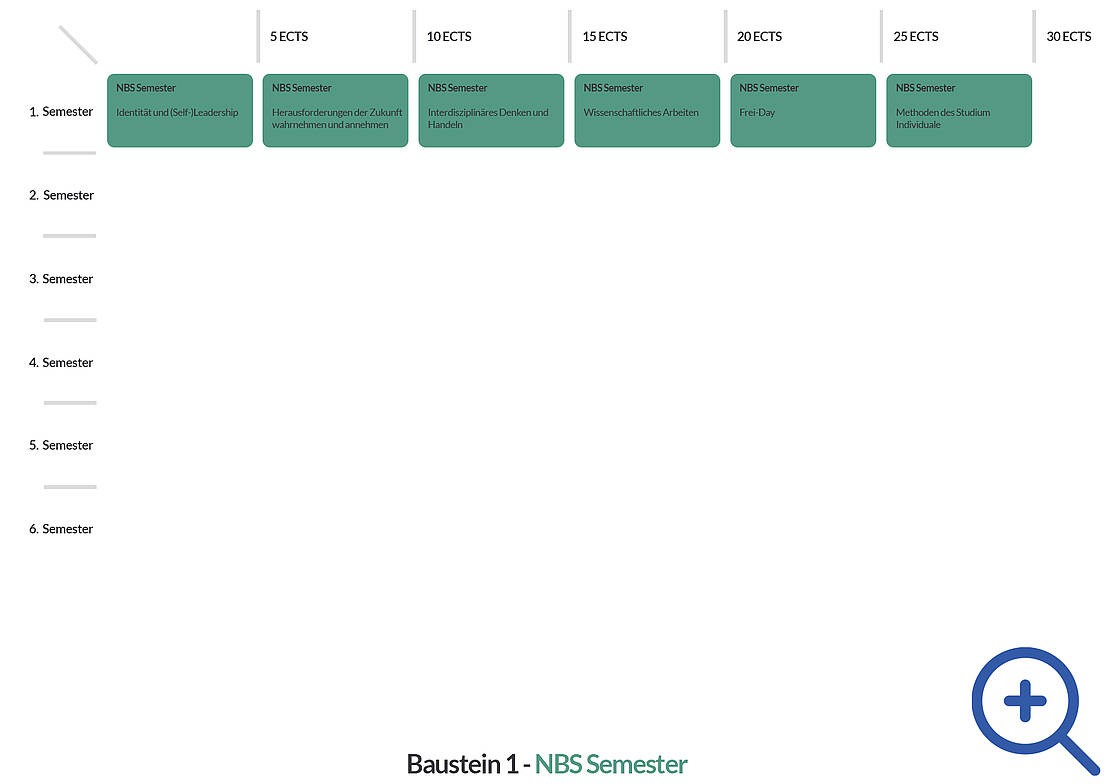The image size is (1110, 784).
Task: Click the green NBS Semester caption text
Action: point(611,765)
